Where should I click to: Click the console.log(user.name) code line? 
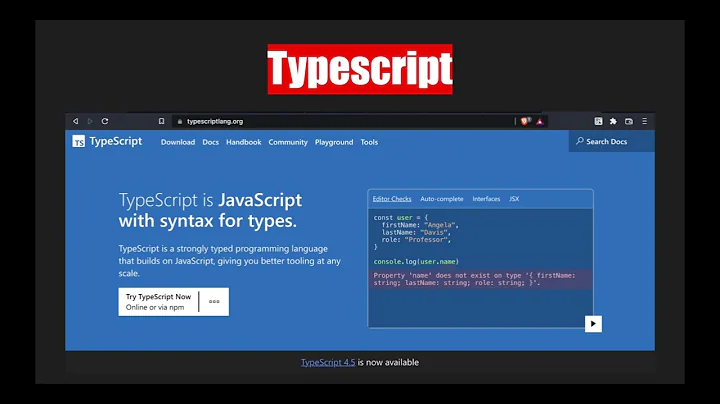coord(416,262)
